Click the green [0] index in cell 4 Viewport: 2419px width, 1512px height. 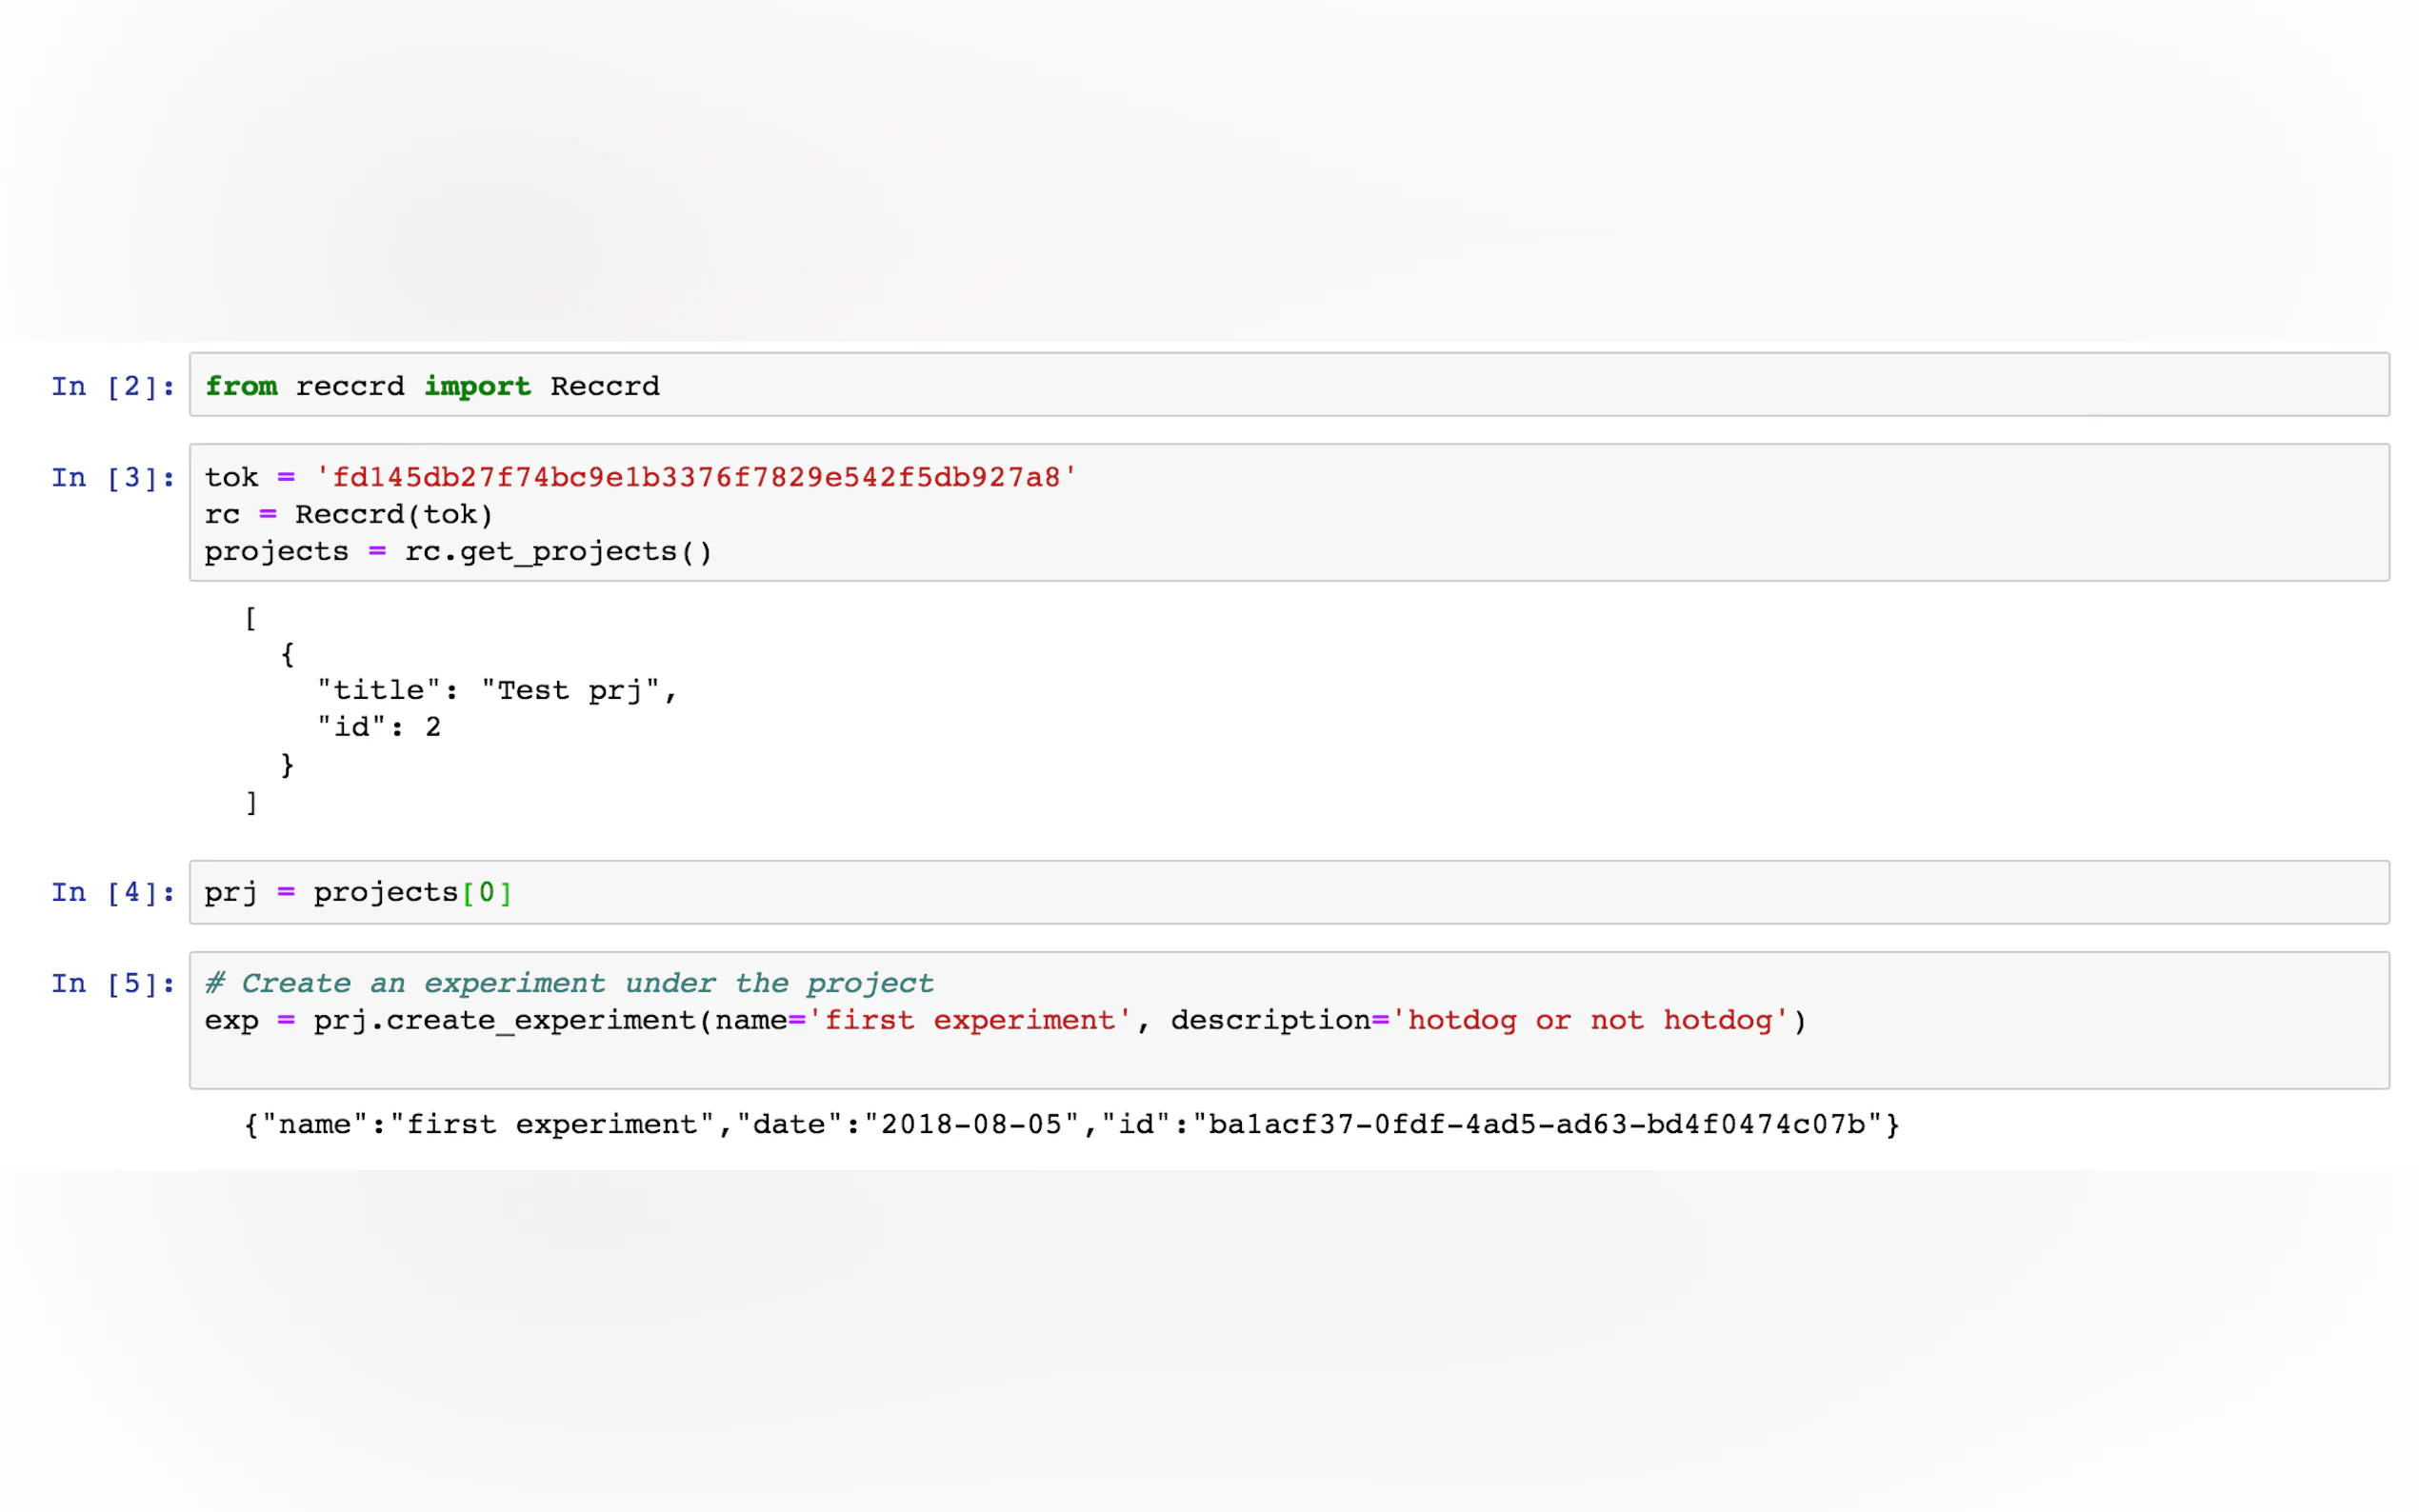[x=487, y=892]
